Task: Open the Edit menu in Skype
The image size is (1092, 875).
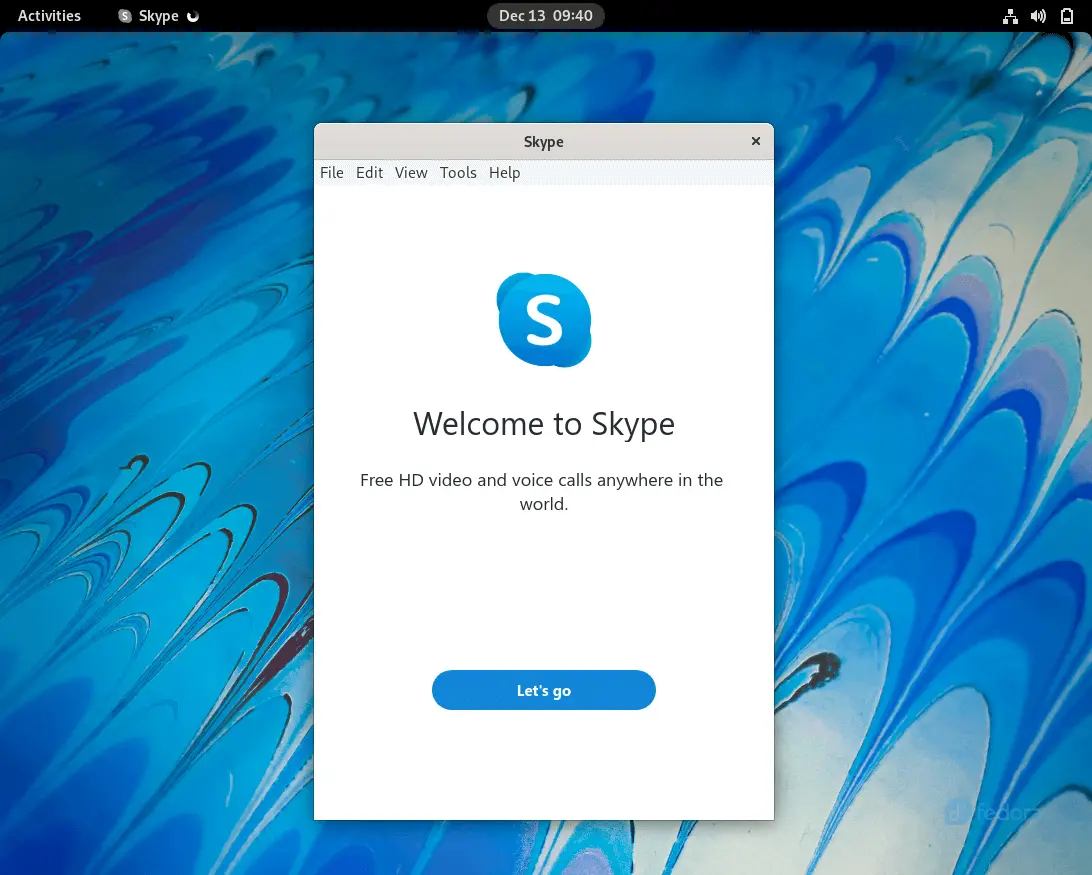Action: (x=369, y=173)
